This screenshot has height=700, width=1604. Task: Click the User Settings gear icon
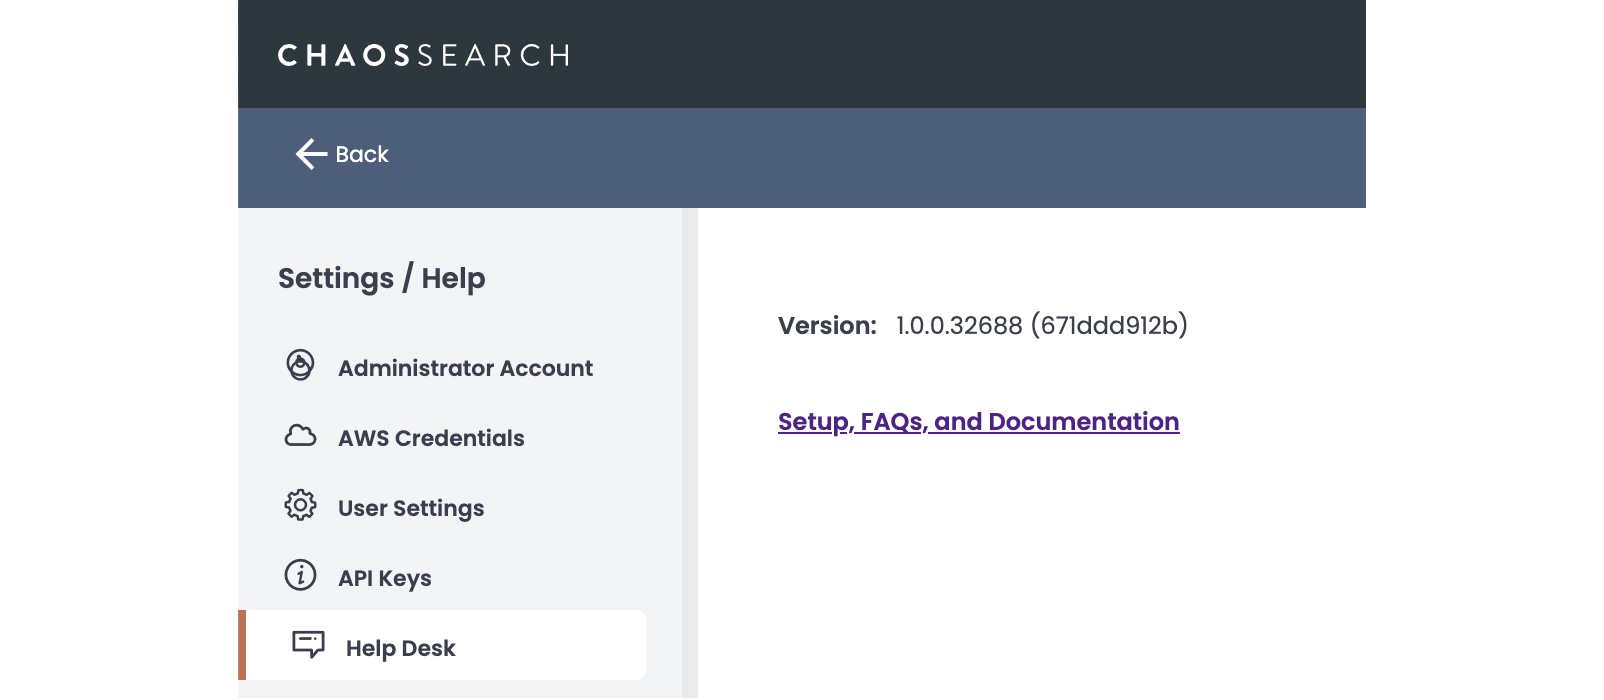point(300,505)
